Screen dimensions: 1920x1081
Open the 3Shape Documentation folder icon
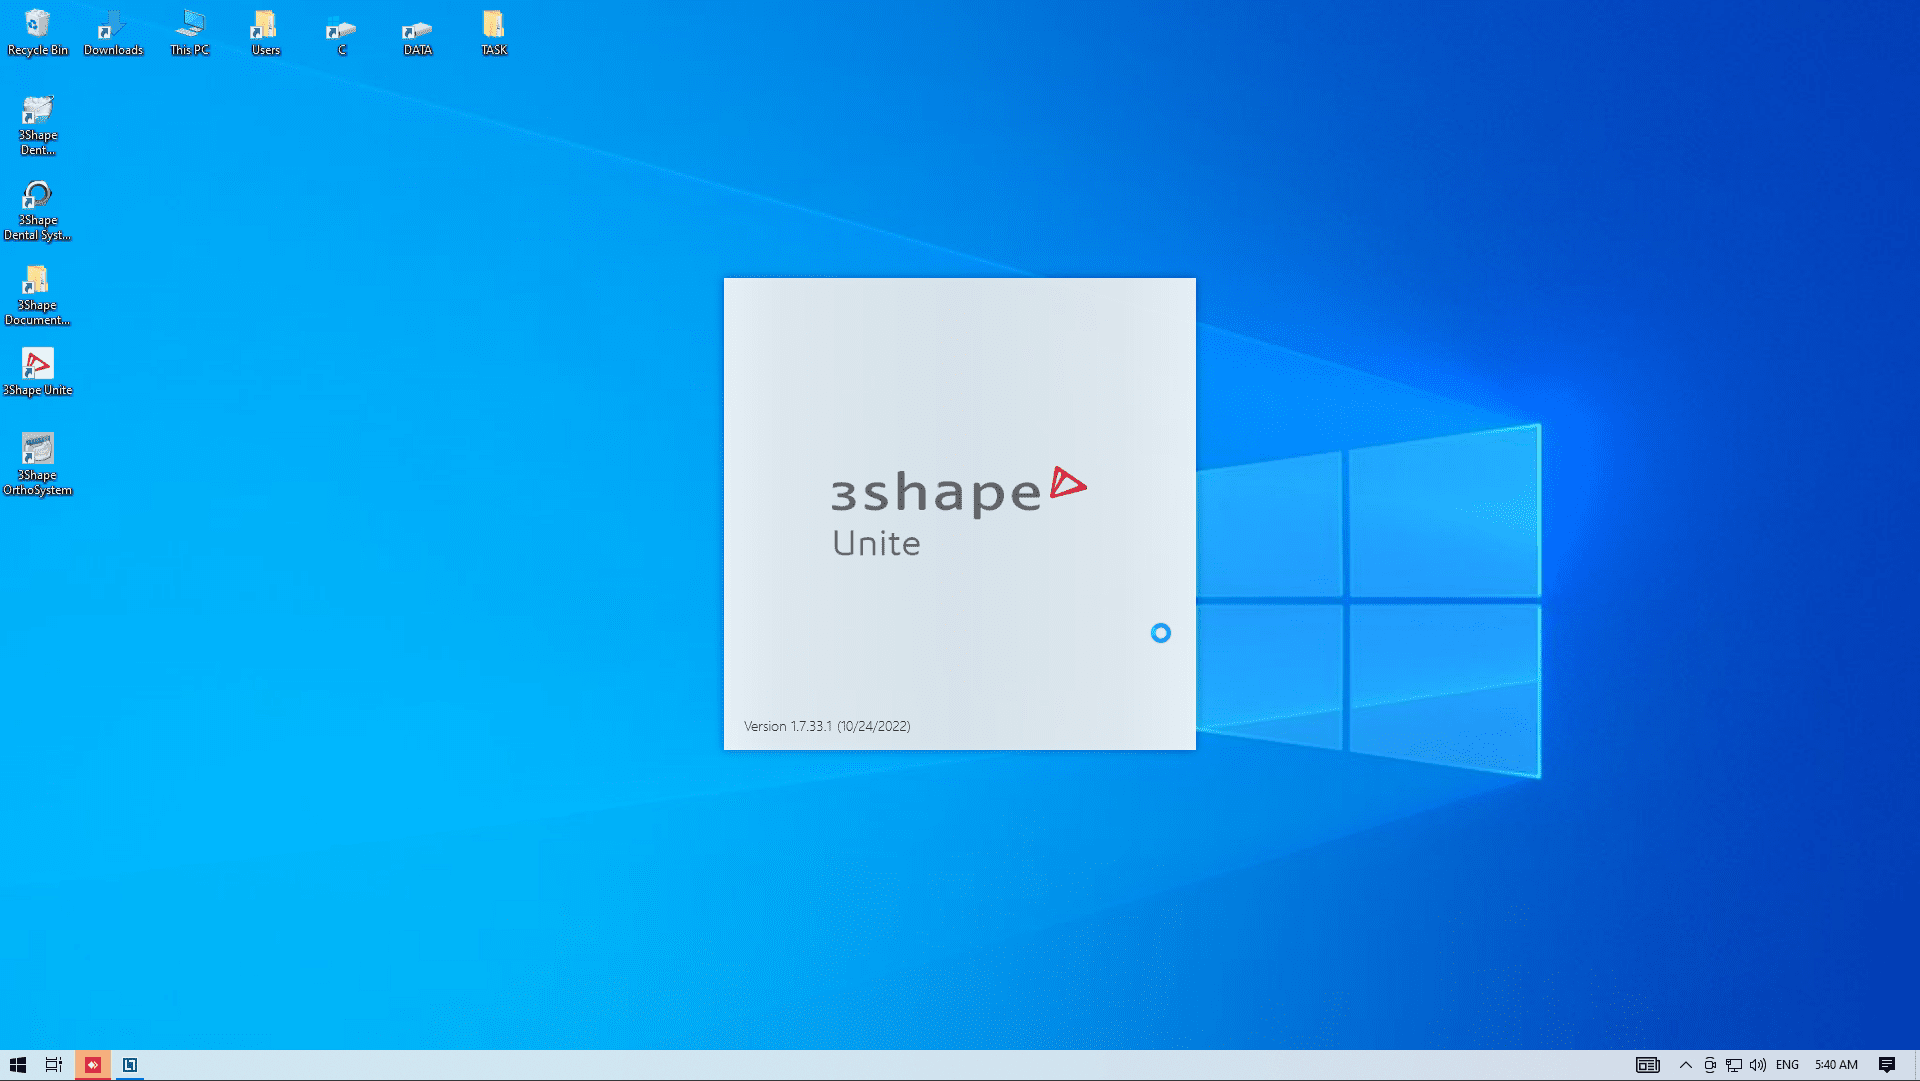[x=37, y=281]
